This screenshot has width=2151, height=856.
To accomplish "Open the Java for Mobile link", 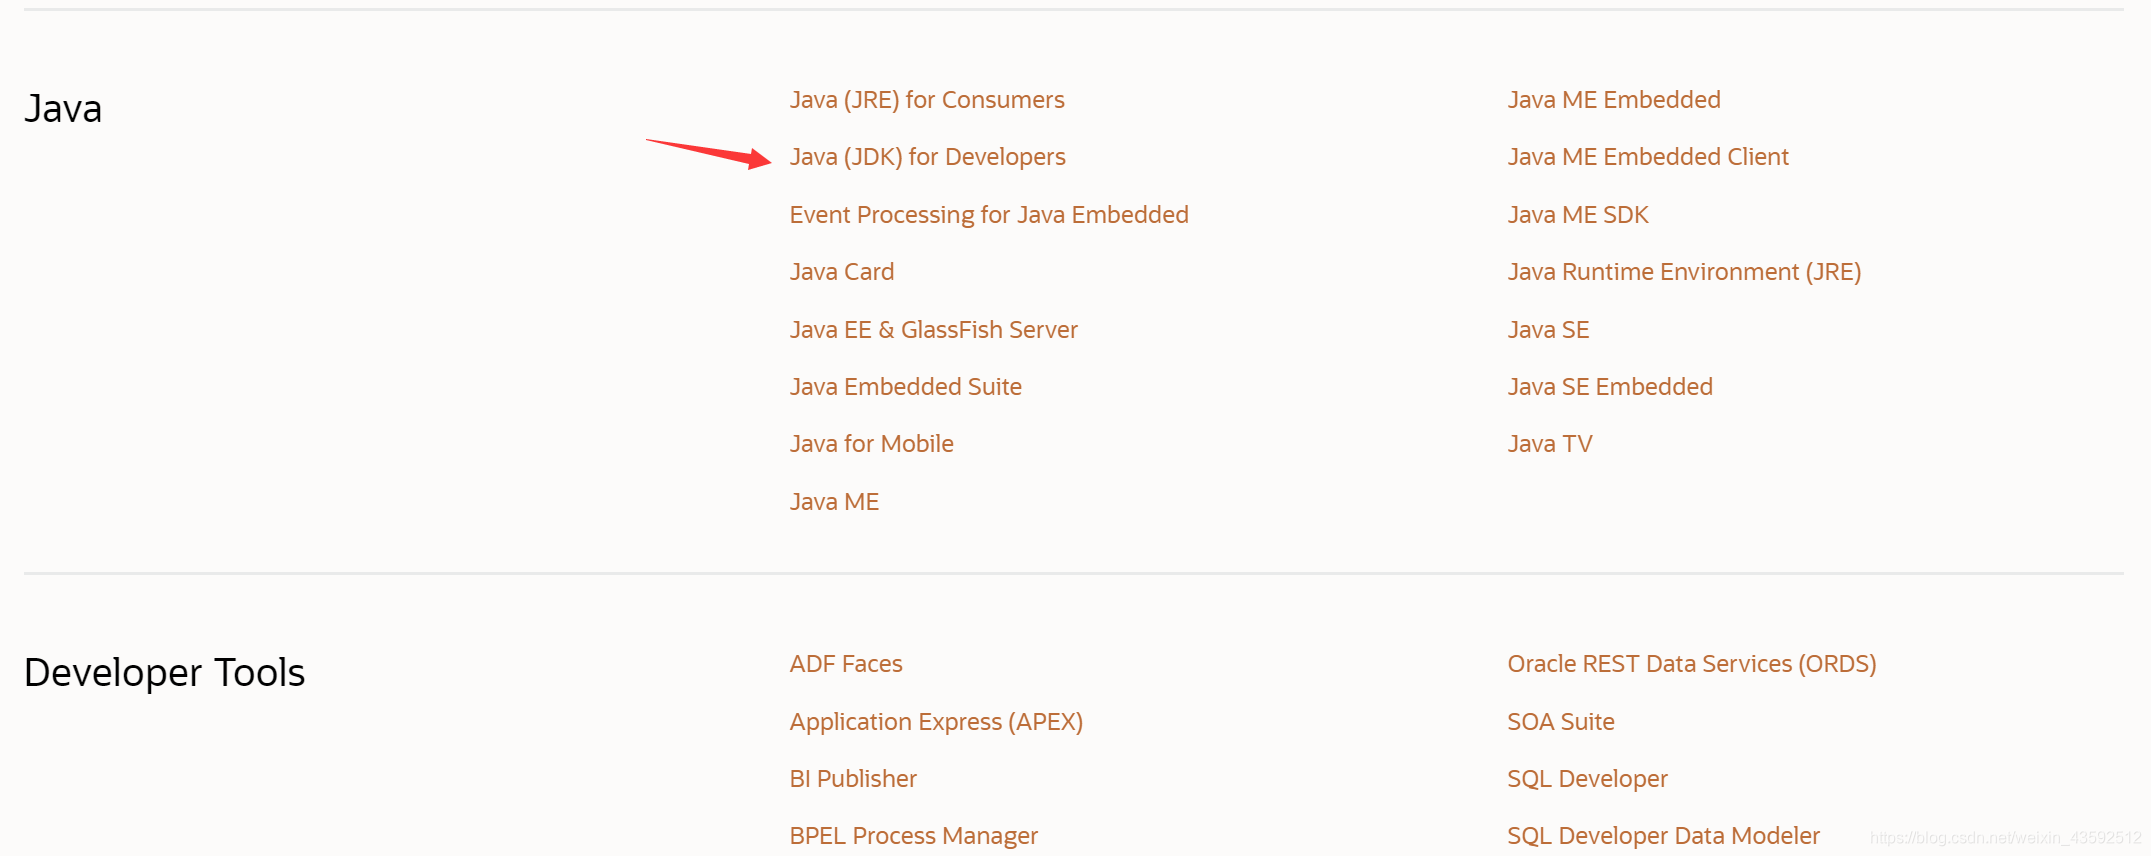I will point(871,444).
